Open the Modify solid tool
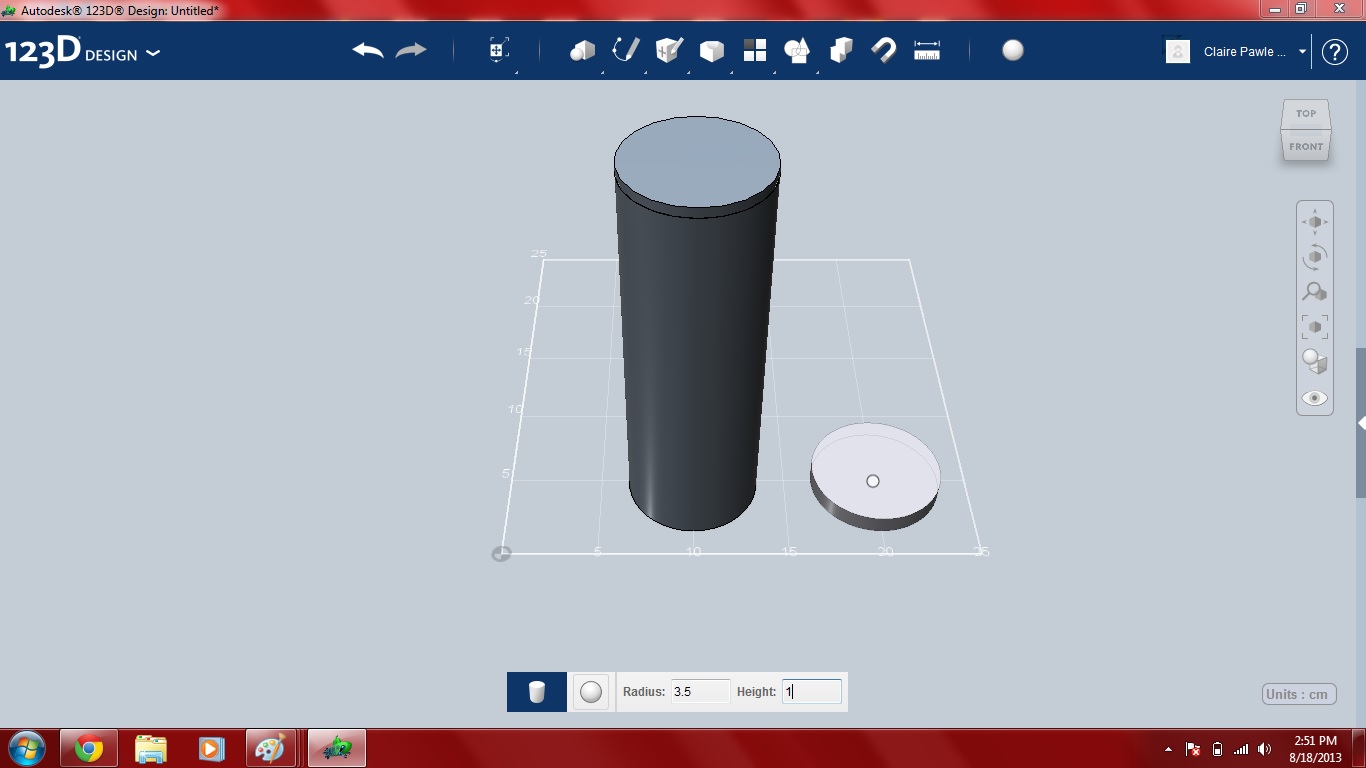This screenshot has width=1366, height=768. click(x=712, y=51)
